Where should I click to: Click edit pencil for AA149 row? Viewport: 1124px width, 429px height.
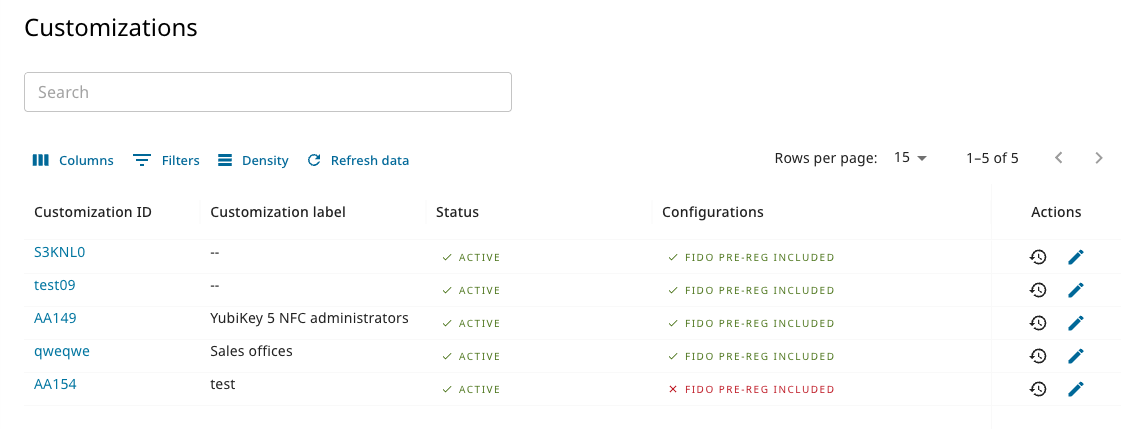point(1076,323)
